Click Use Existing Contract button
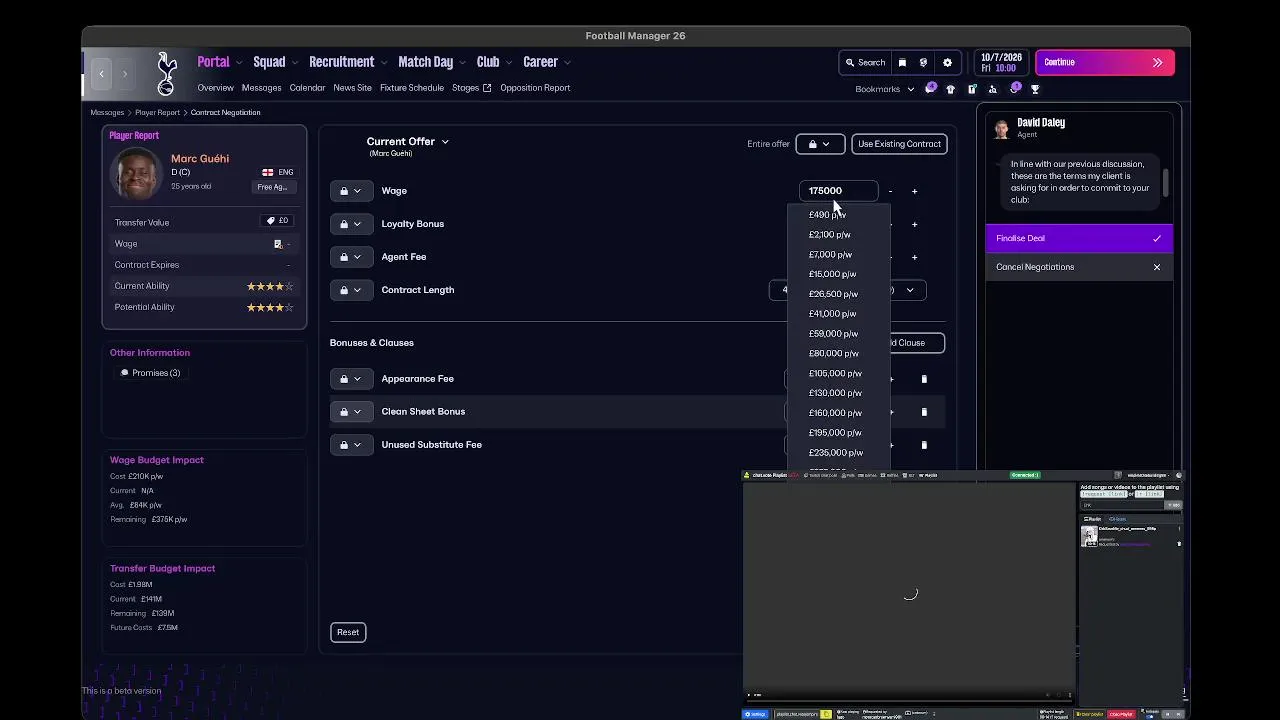Screen dimensions: 1280x720 click(899, 144)
